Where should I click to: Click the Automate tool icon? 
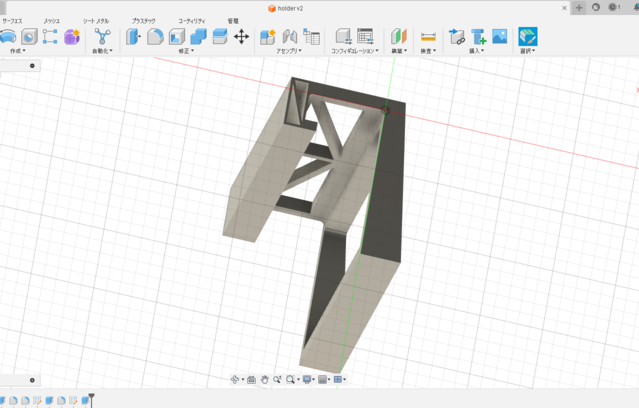click(101, 37)
